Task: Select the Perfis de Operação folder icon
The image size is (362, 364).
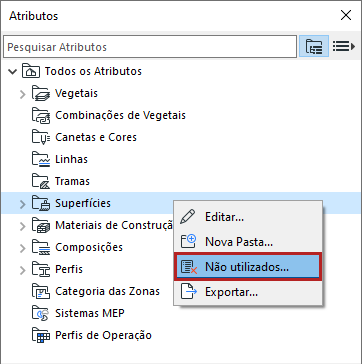Action: pos(41,335)
